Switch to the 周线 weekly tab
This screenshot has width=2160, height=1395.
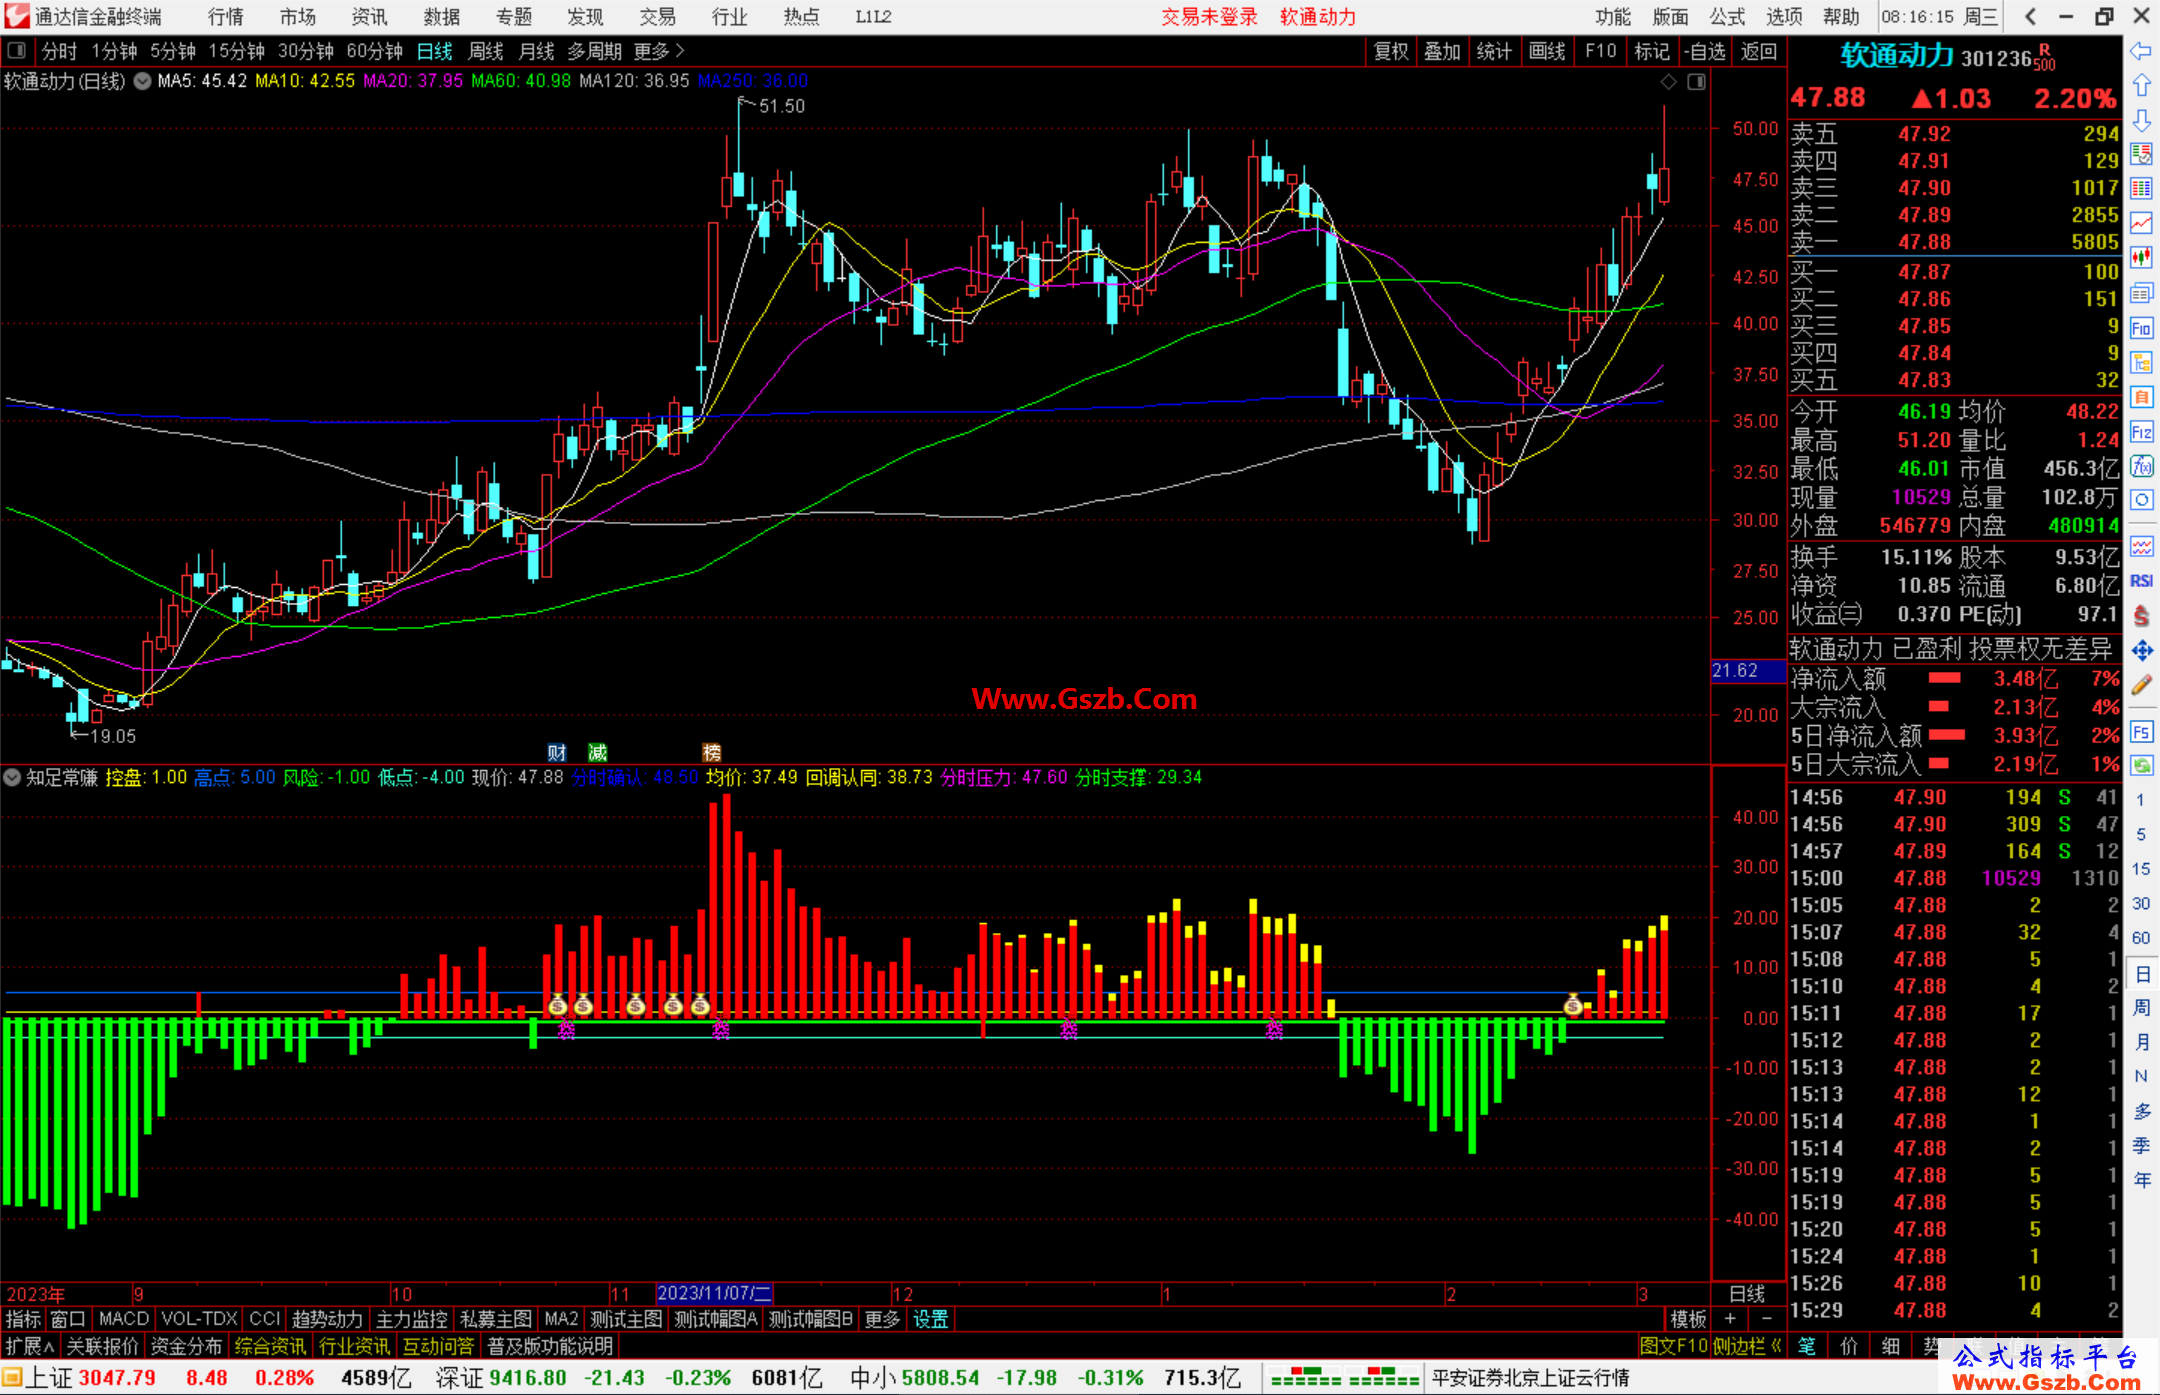point(486,50)
